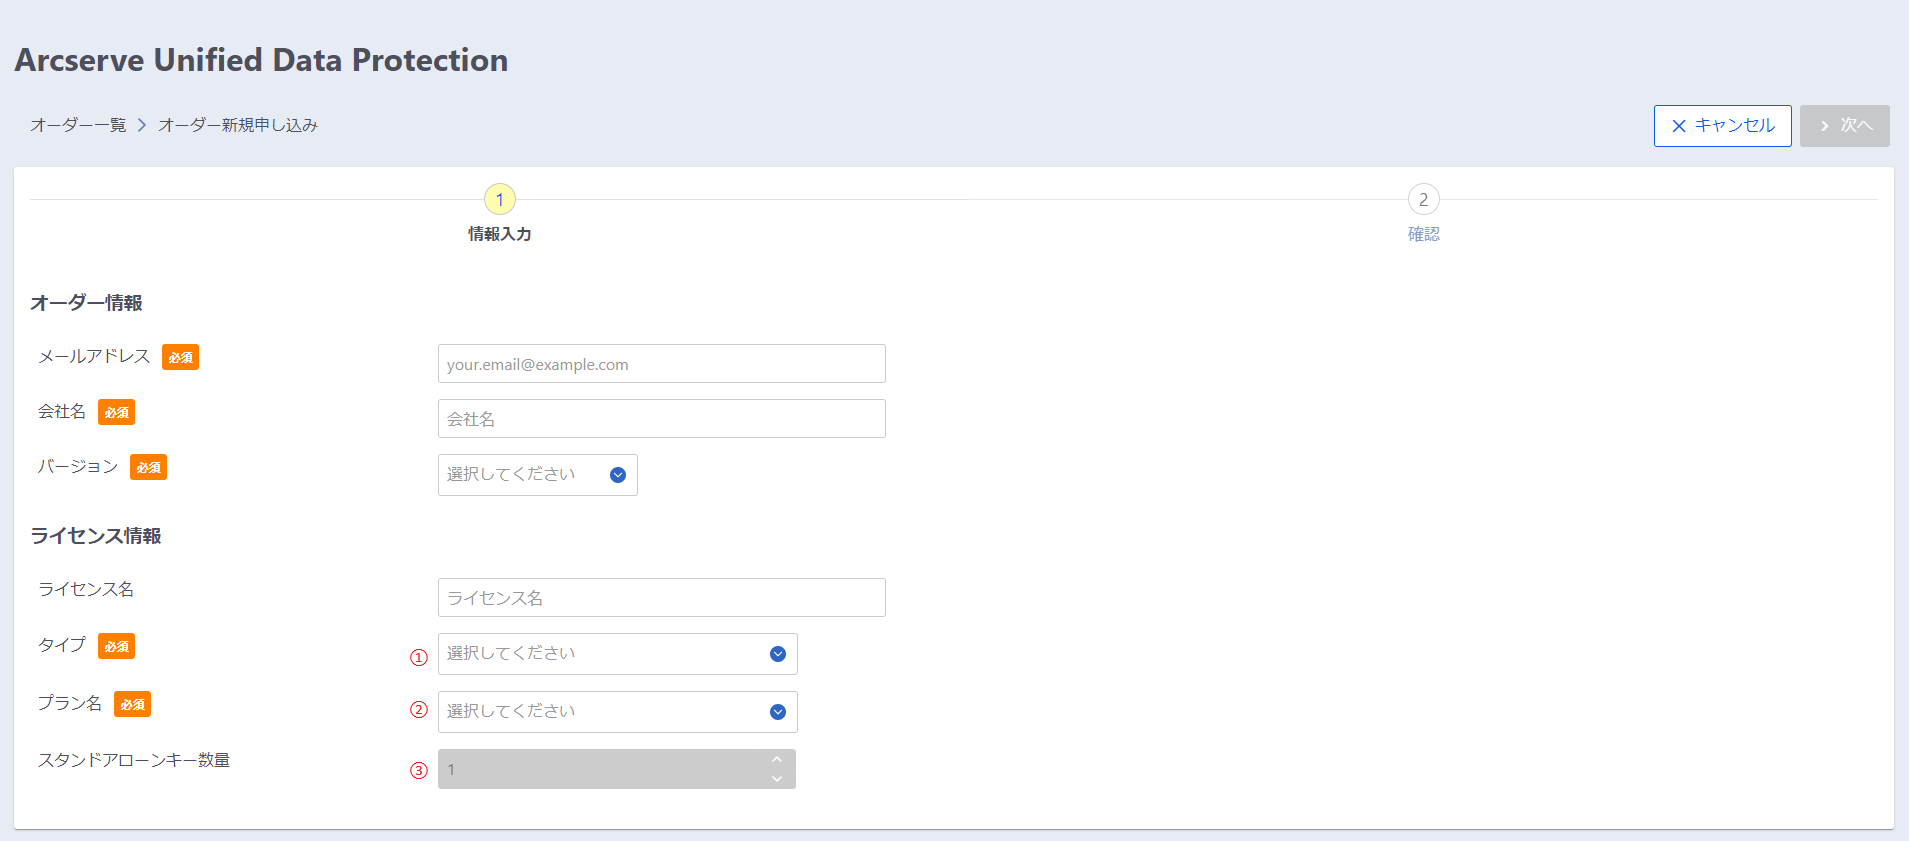Focus the ライセンス名 license name field
Viewport: 1909px width, 841px height.
click(661, 598)
